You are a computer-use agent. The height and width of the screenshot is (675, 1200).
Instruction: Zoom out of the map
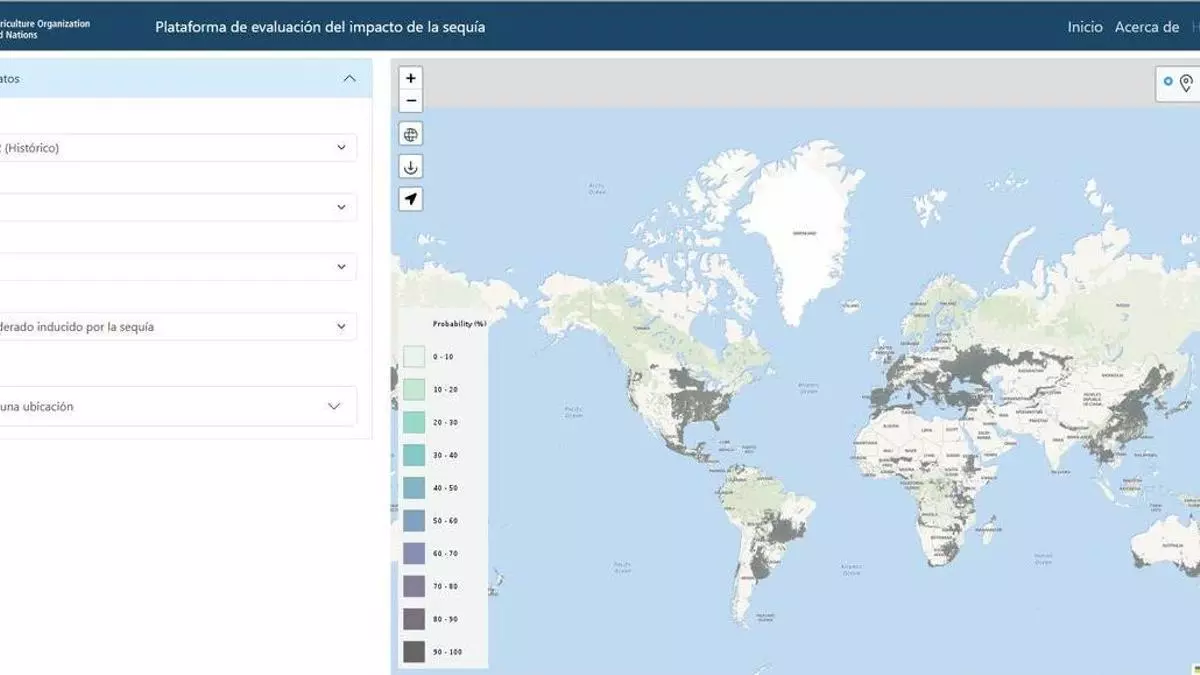(411, 101)
